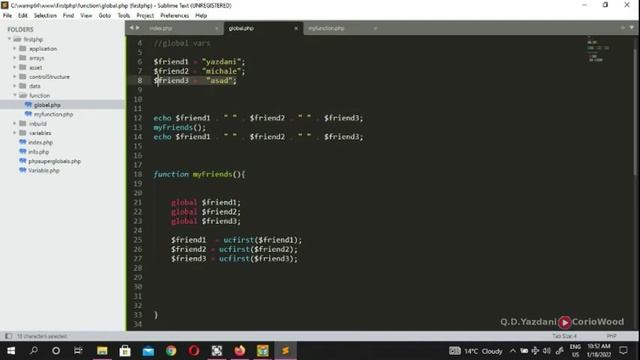Switch to Sublime Text taskbar icon

285,351
